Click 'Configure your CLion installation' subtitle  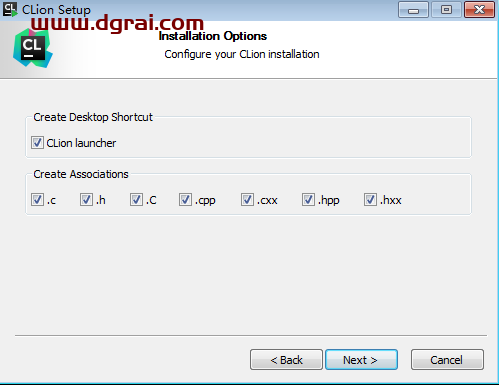[242, 54]
